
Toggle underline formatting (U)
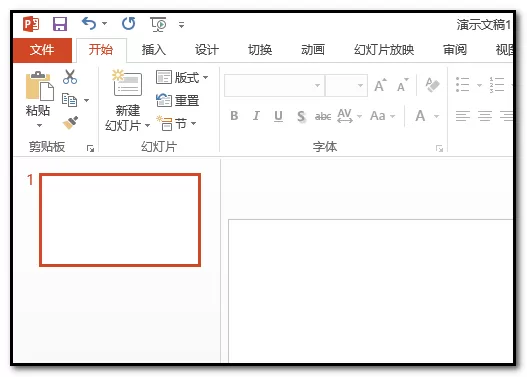point(278,116)
